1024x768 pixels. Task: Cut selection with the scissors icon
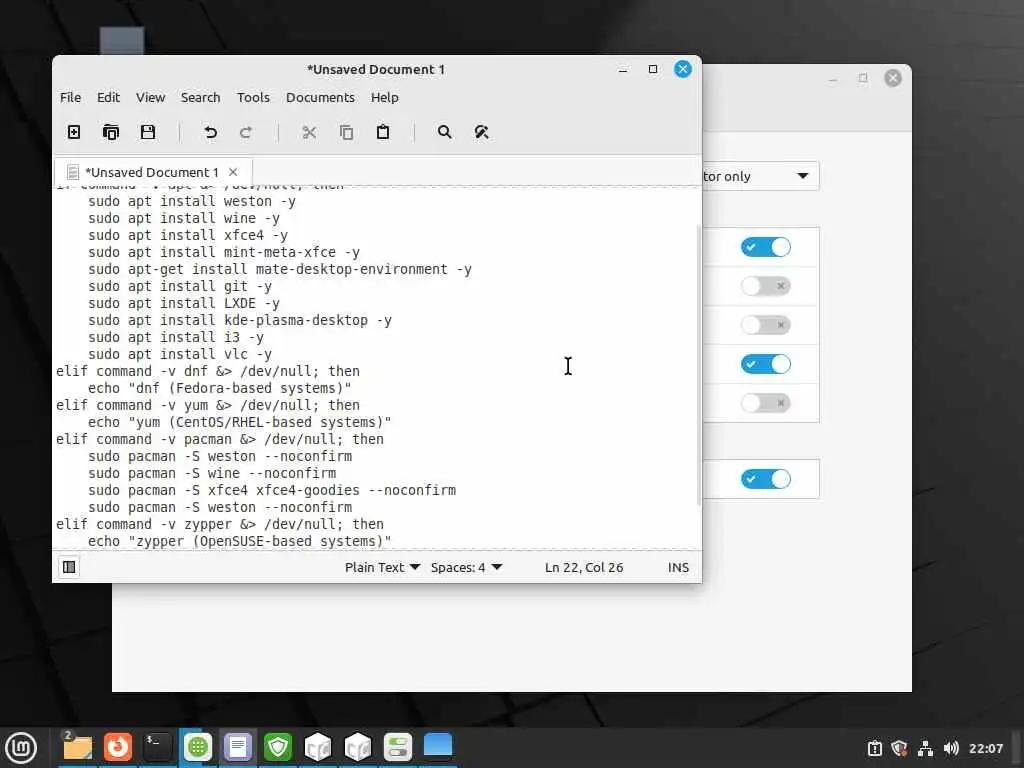point(309,132)
